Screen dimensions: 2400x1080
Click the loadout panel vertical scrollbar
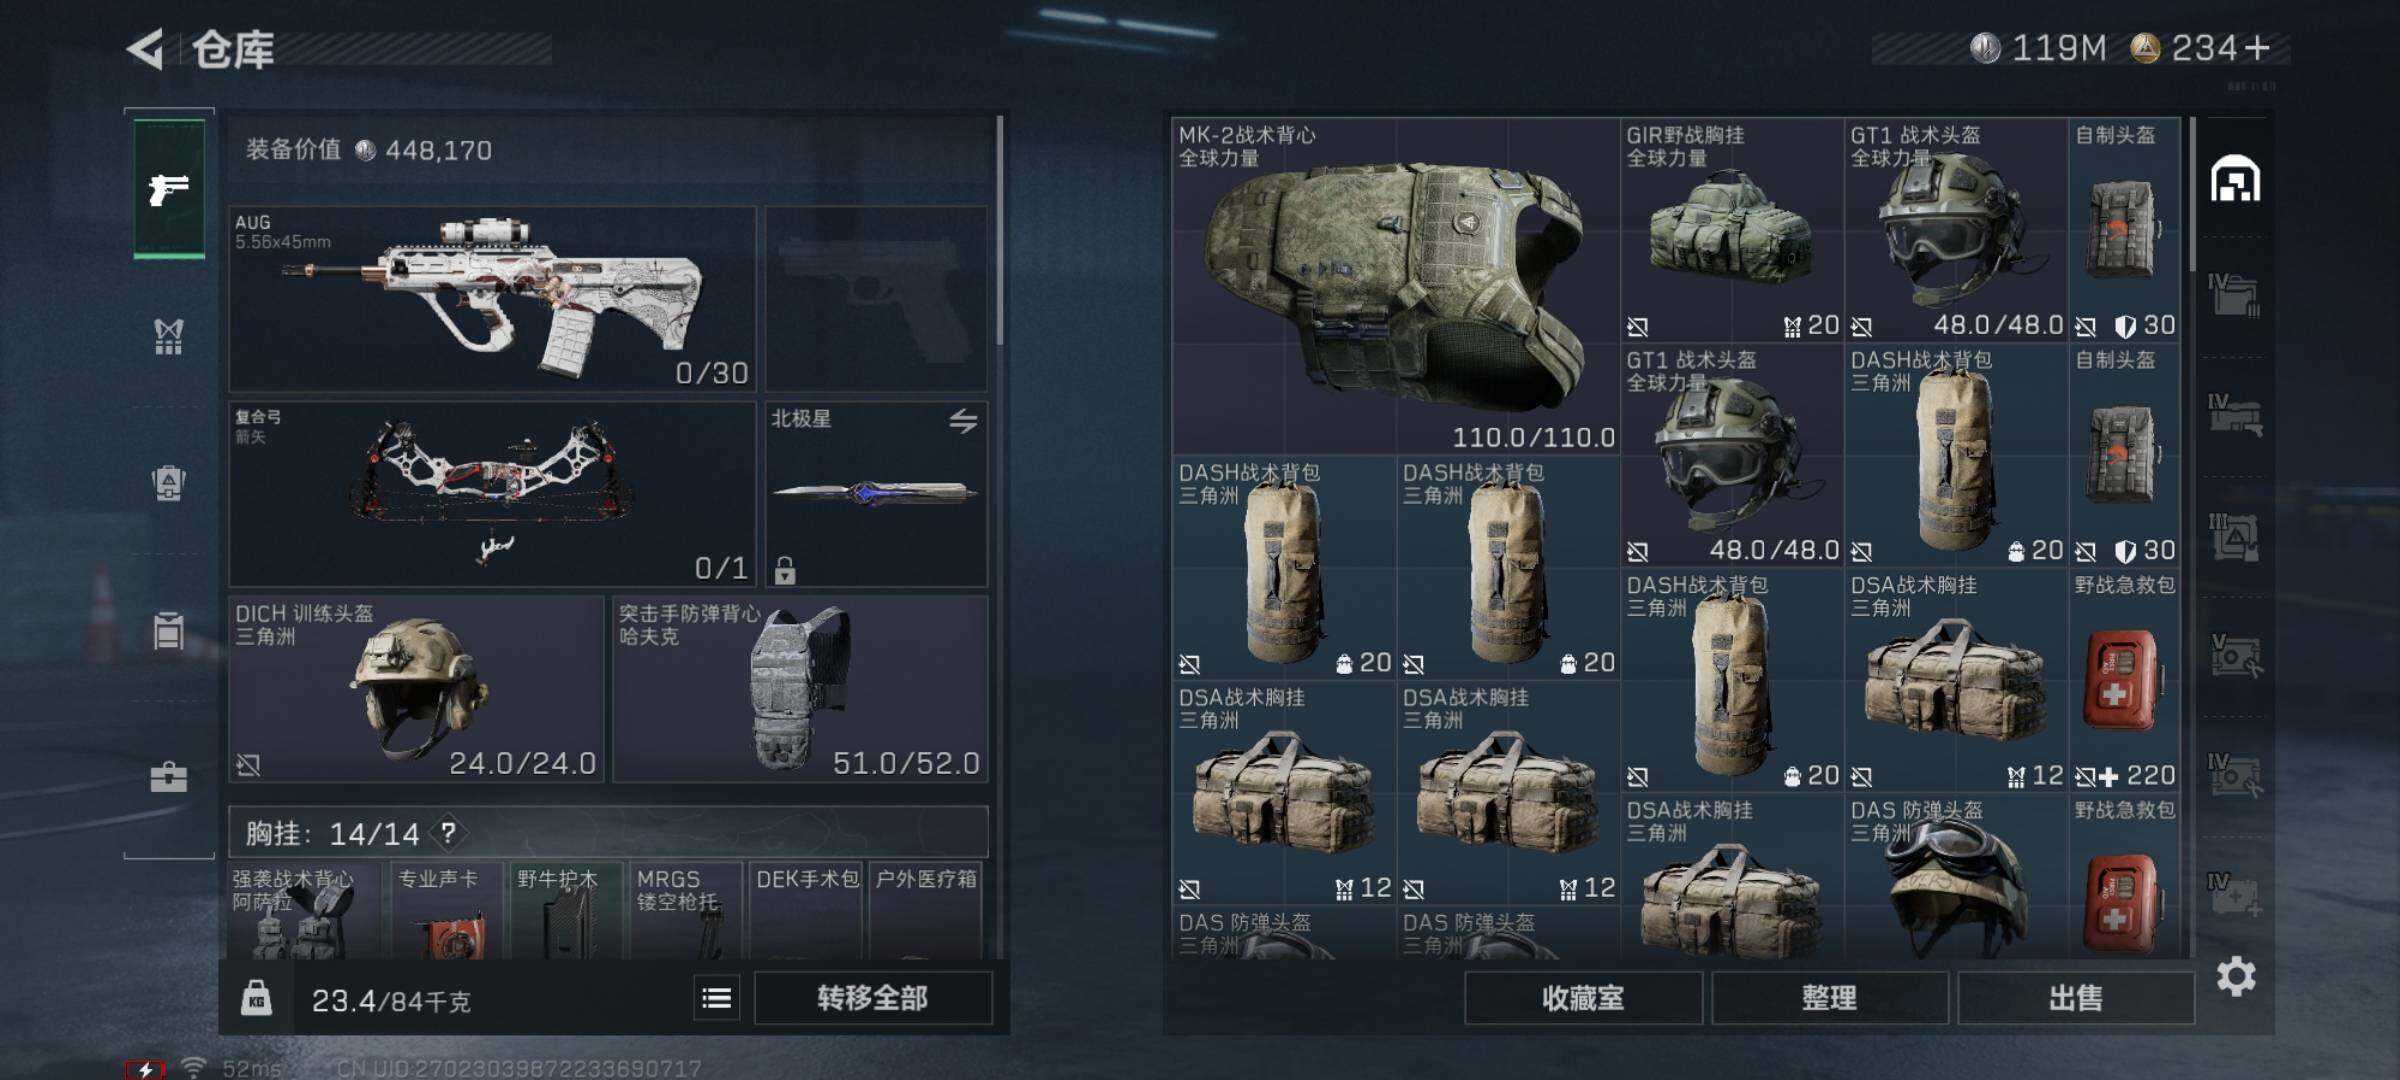pos(999,230)
